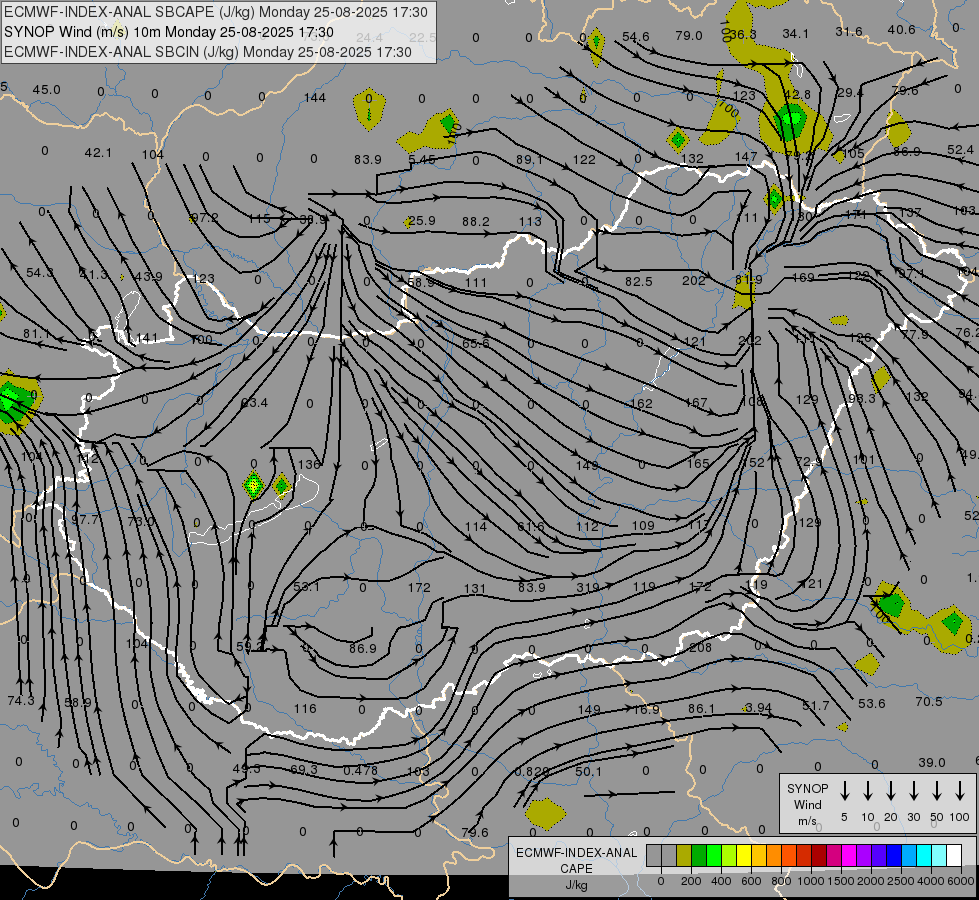Click the 20 m/s wind arrow in legend
Viewport: 979px width, 900px height.
pos(890,791)
